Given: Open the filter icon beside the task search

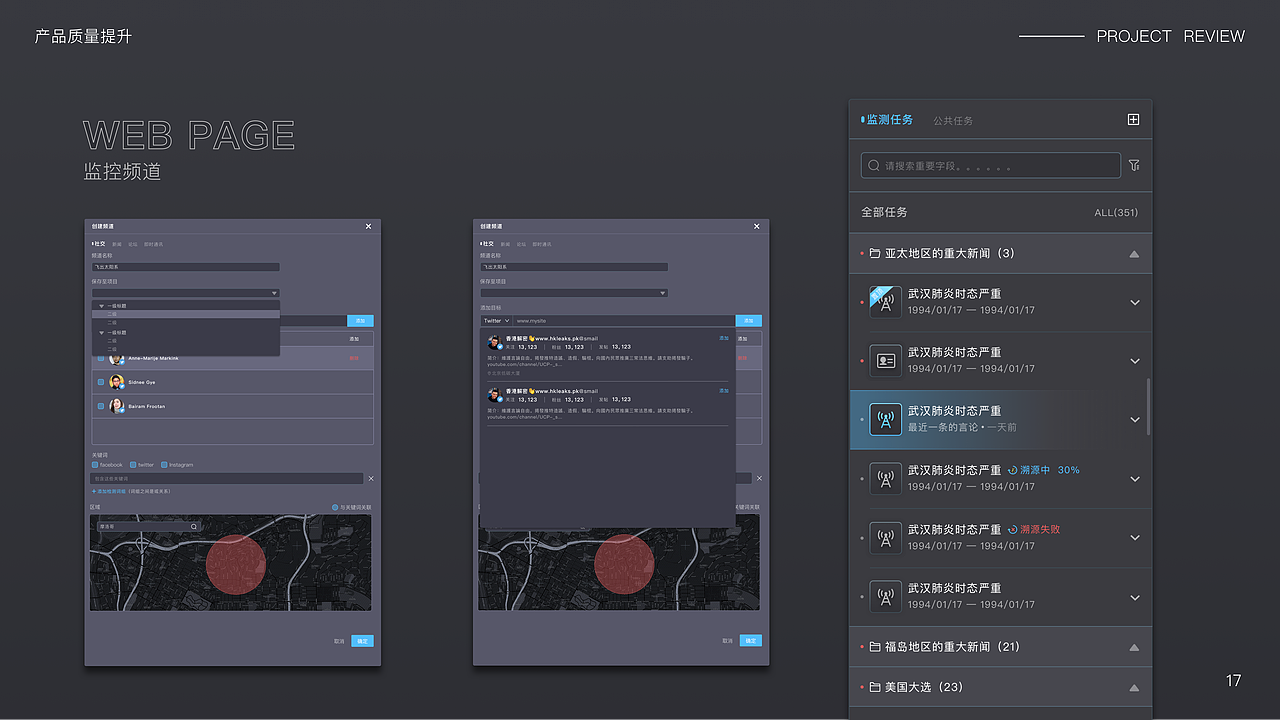Looking at the screenshot, I should [x=1134, y=165].
